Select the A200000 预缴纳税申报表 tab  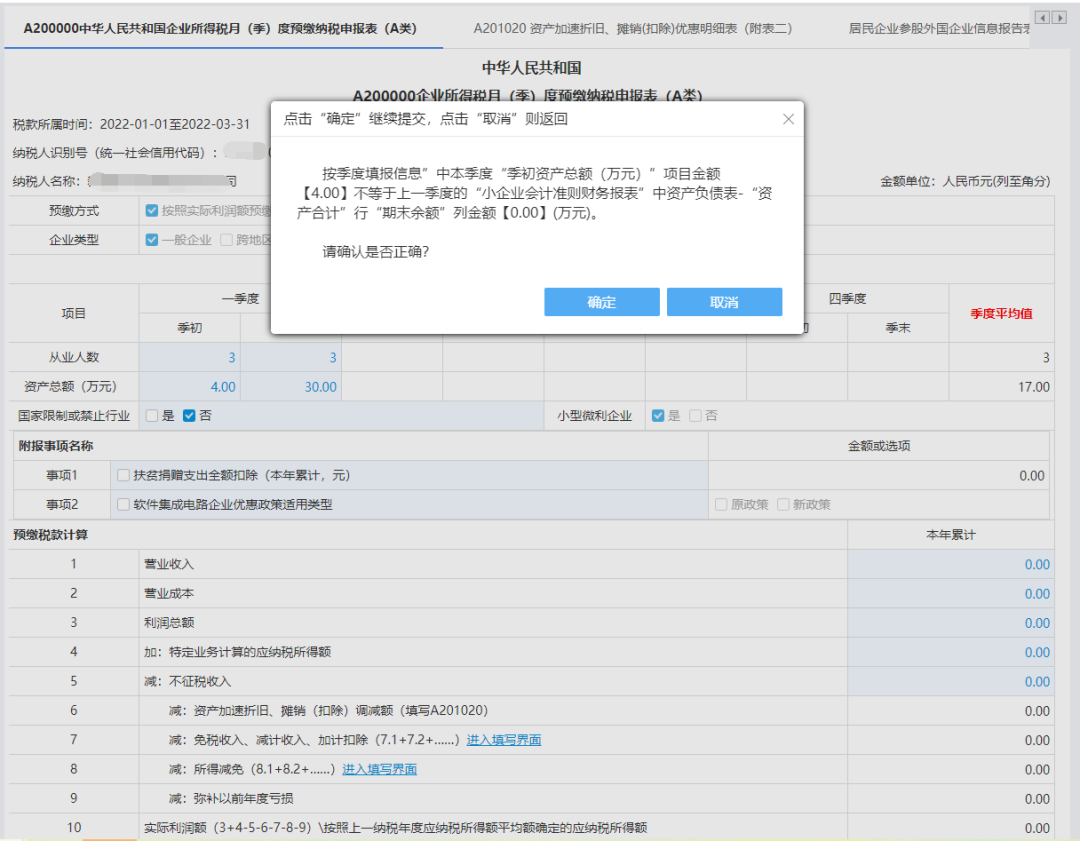click(x=223, y=28)
